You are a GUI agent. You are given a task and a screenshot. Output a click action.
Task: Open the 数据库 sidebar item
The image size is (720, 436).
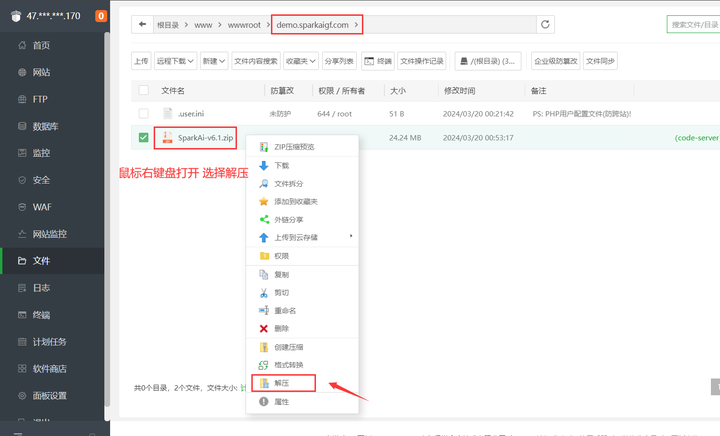coord(45,126)
